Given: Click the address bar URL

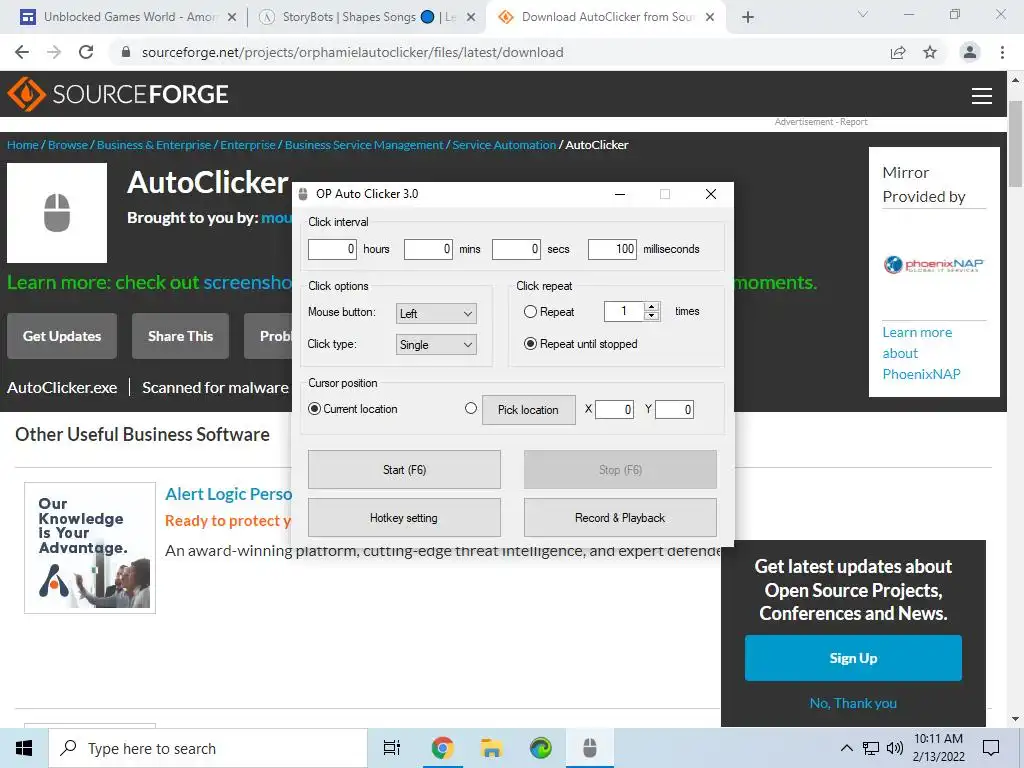Looking at the screenshot, I should (353, 52).
